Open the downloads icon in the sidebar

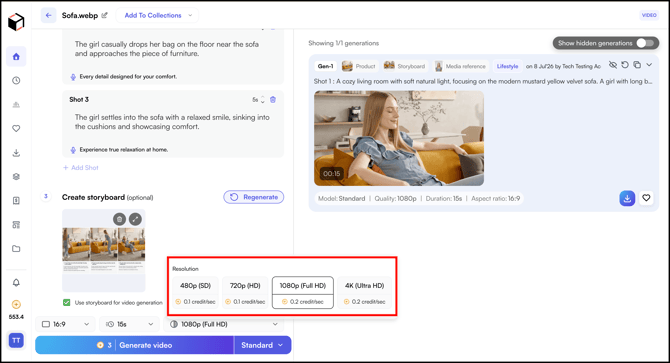(16, 152)
